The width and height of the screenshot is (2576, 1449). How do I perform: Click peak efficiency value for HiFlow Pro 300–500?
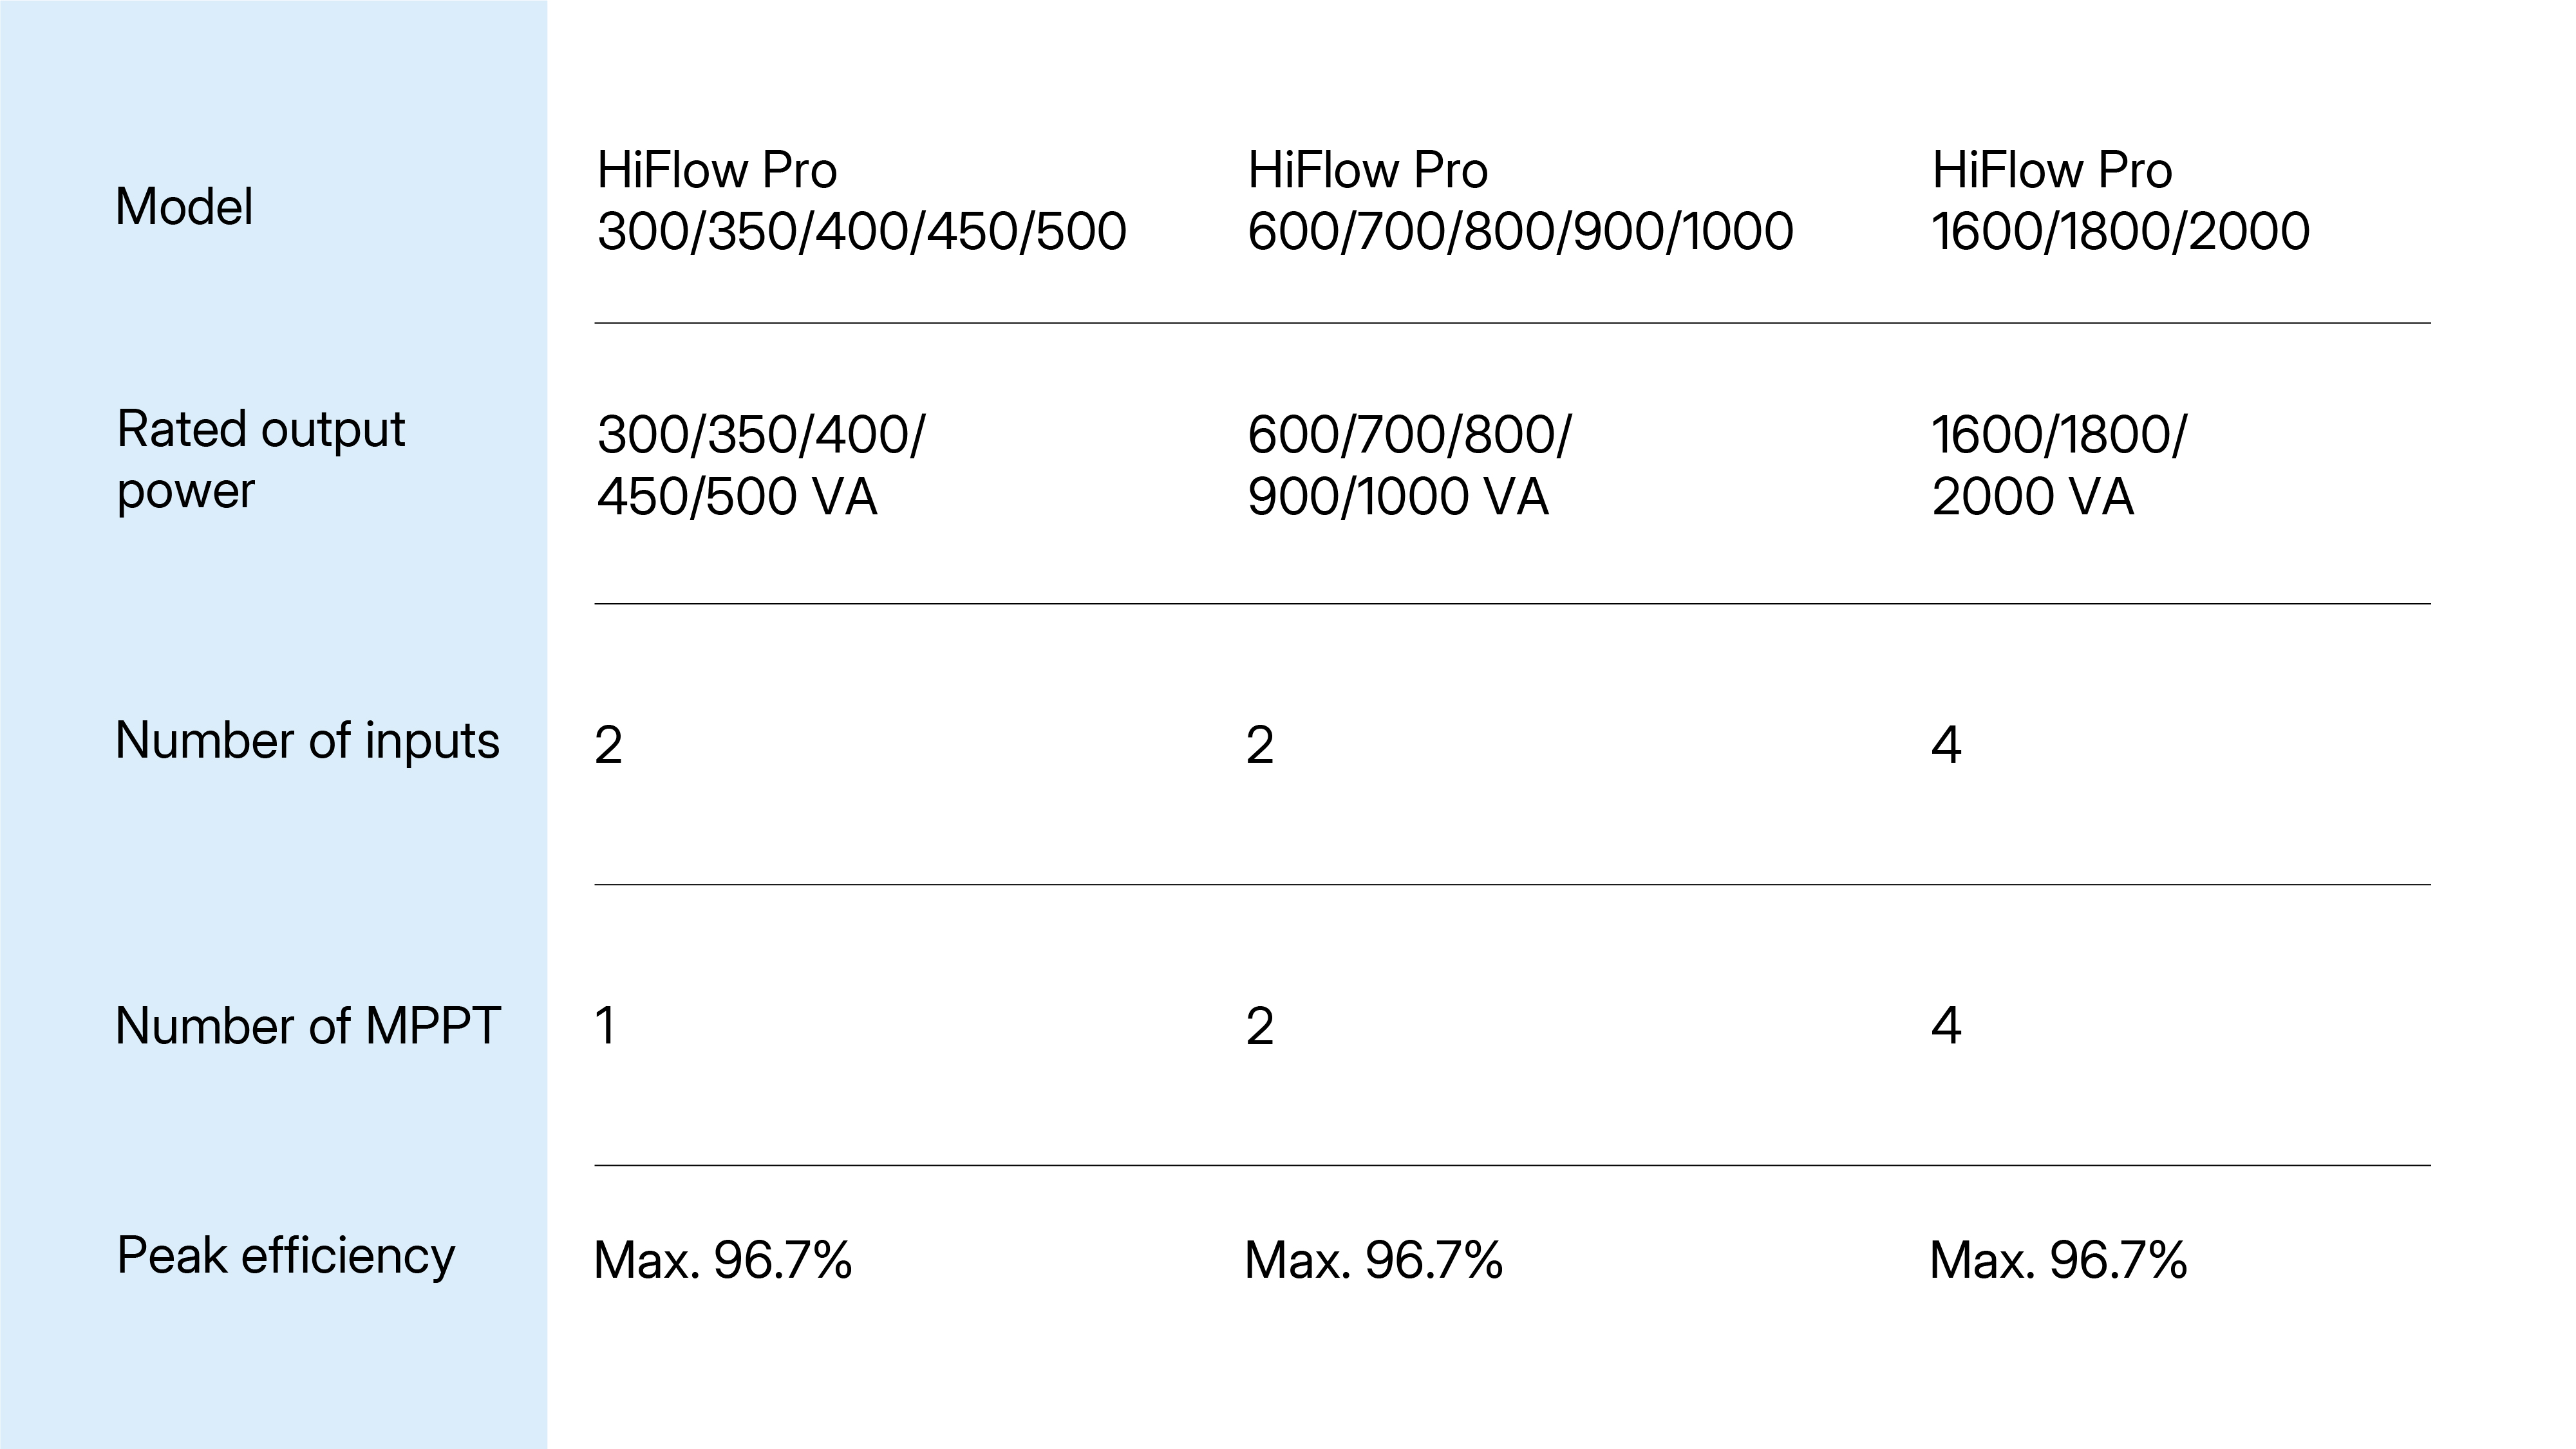click(722, 1260)
